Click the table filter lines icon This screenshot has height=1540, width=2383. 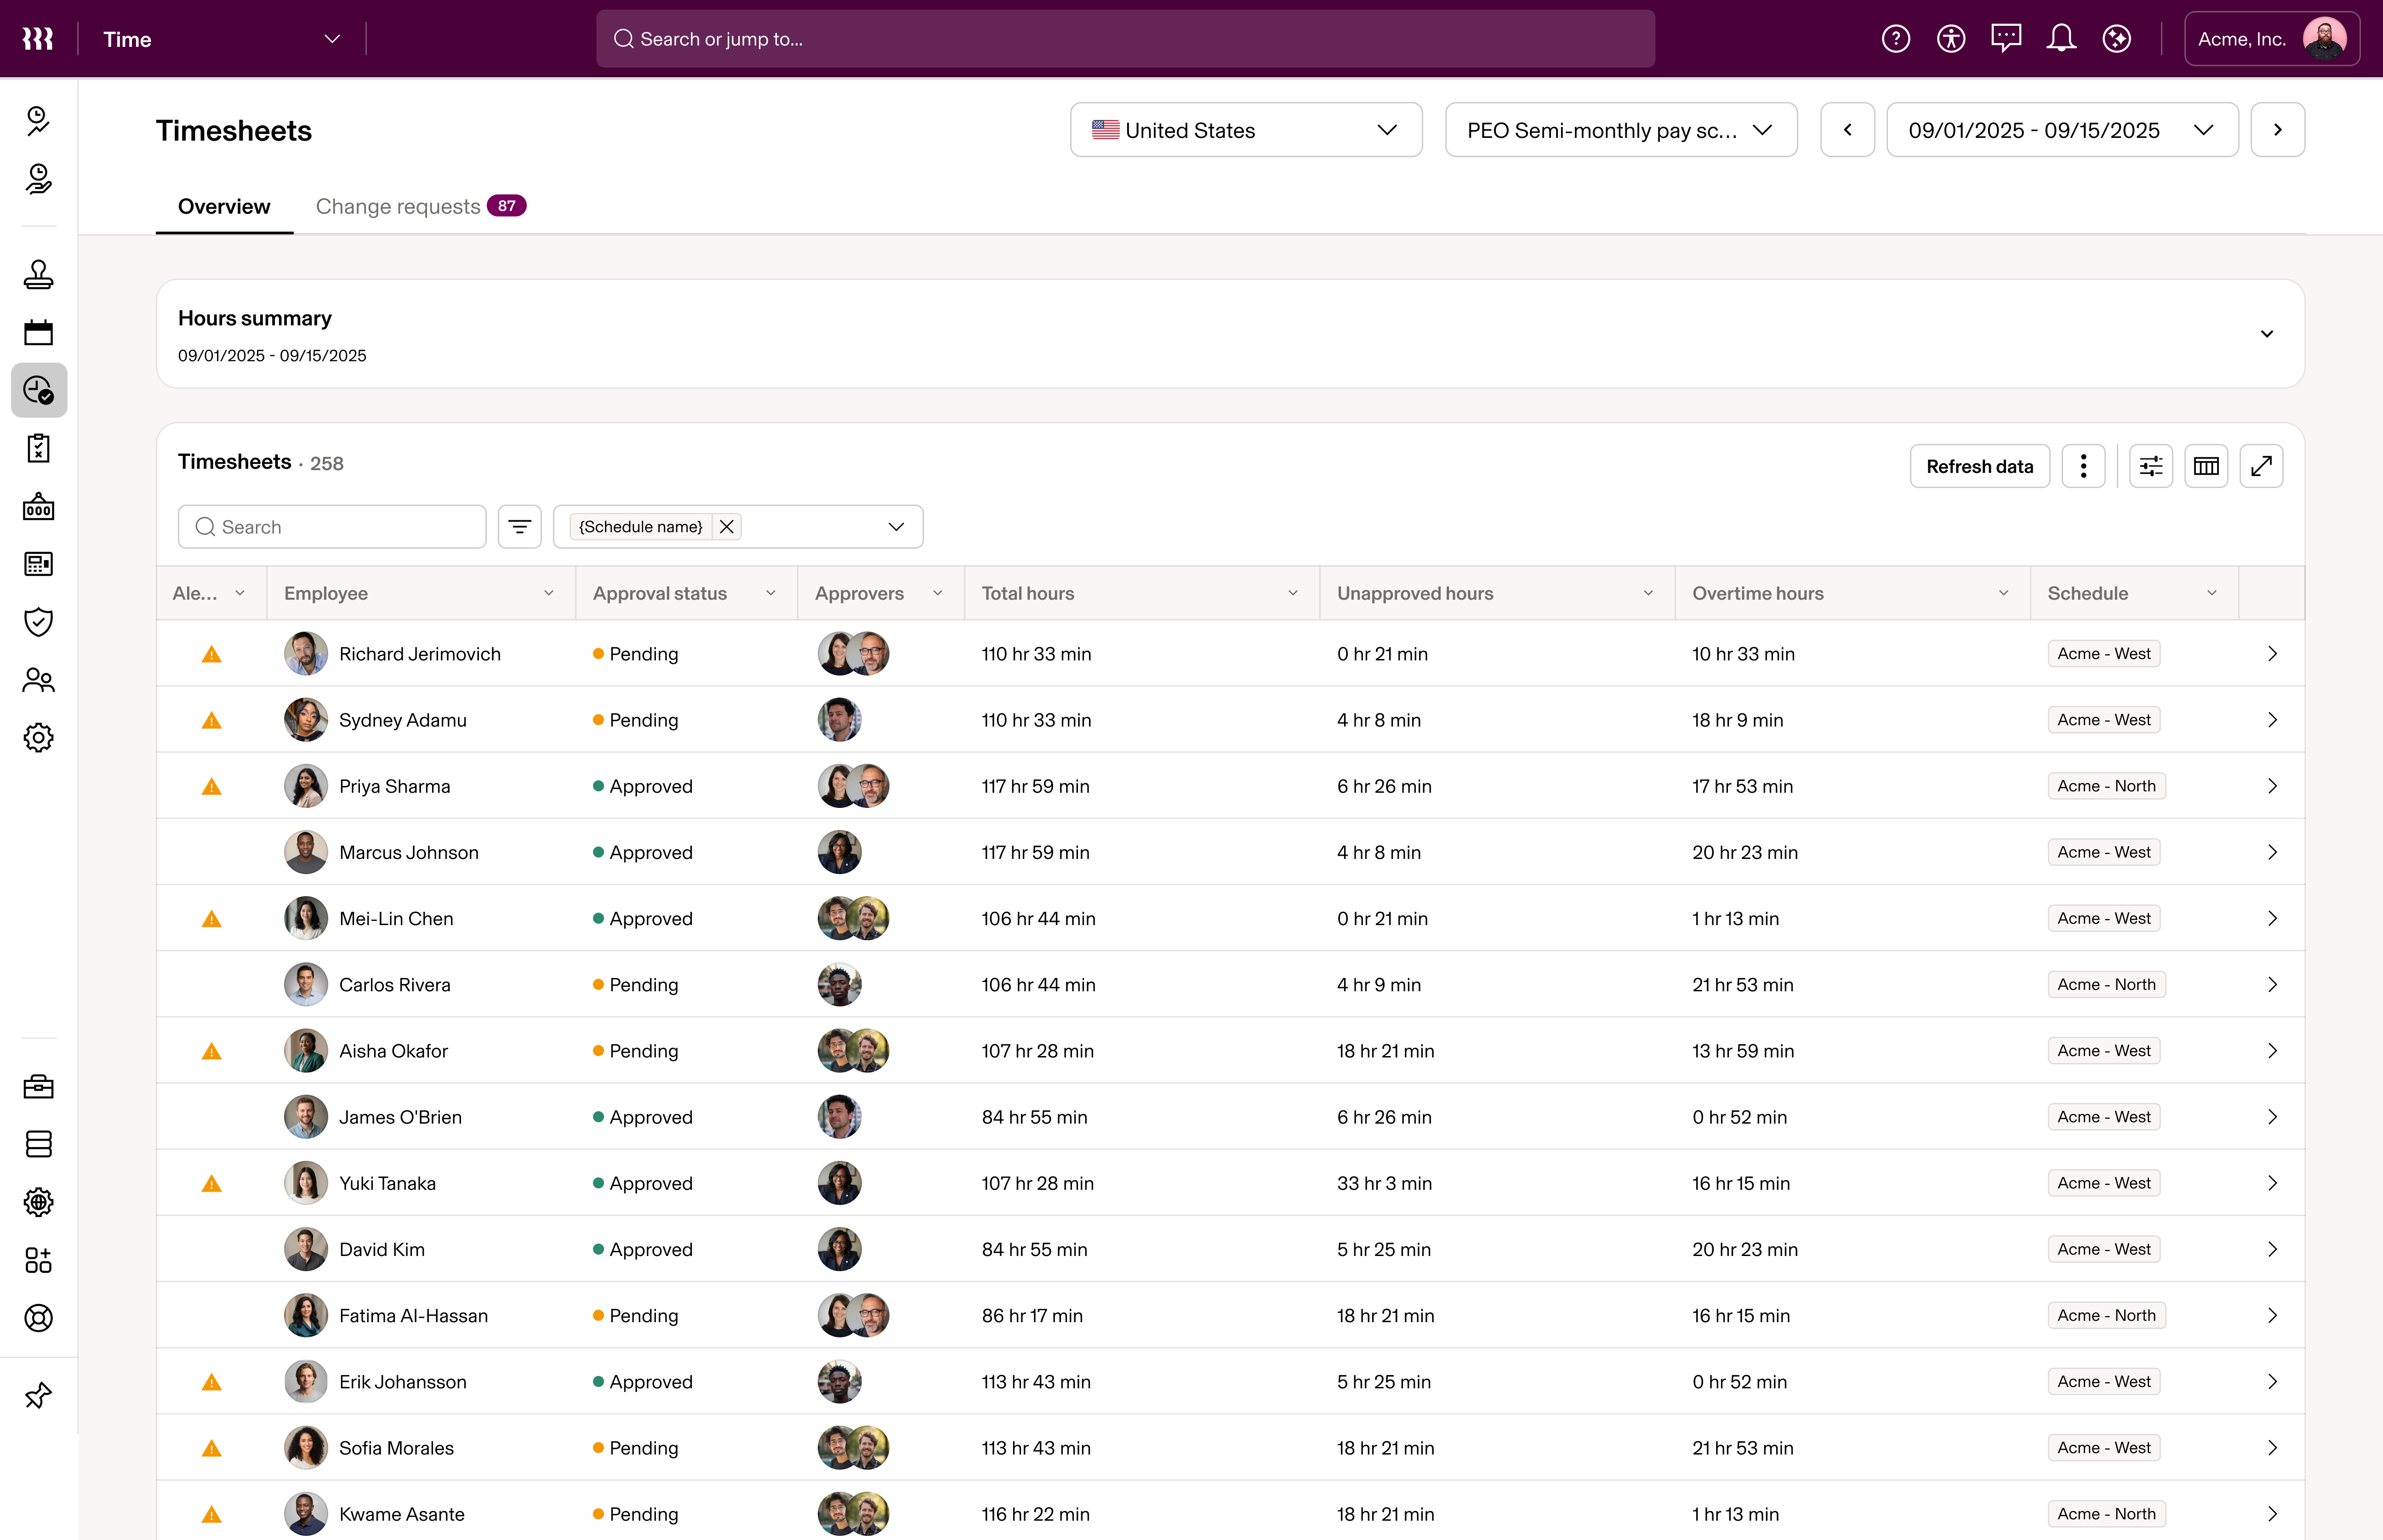519,527
